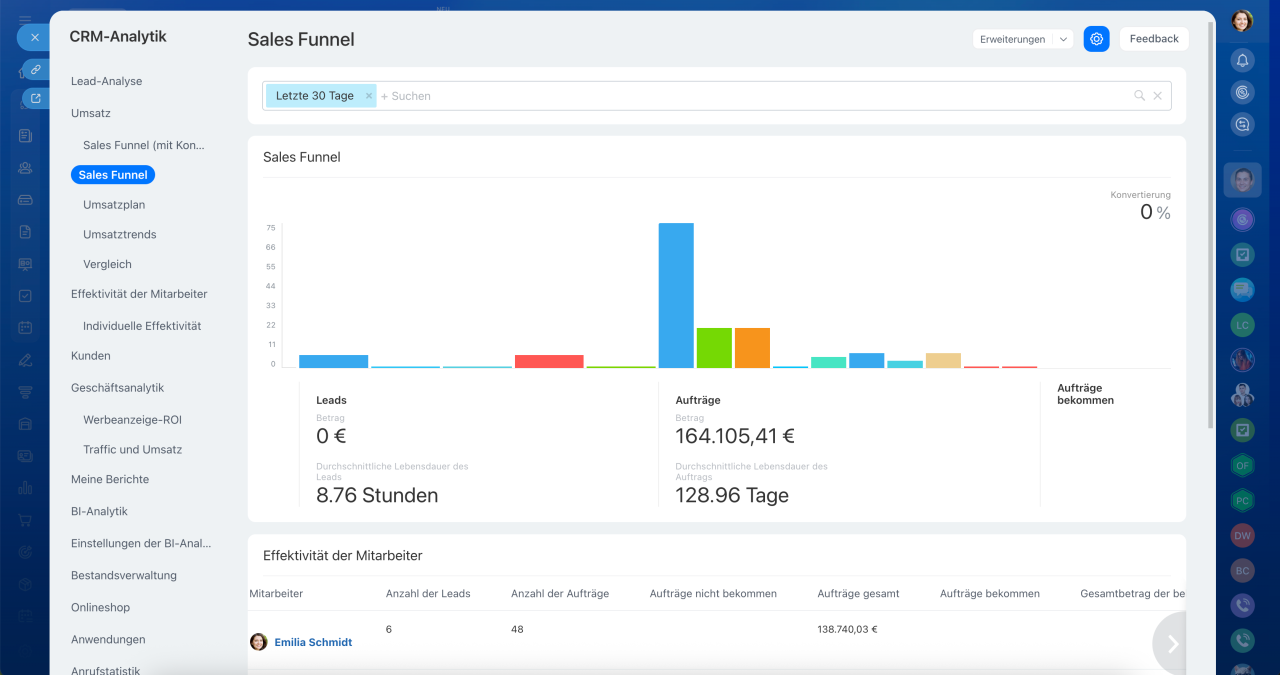Viewport: 1280px width, 675px height.
Task: Remove the 'Letzte 30 Tage' filter chip
Action: tap(368, 96)
